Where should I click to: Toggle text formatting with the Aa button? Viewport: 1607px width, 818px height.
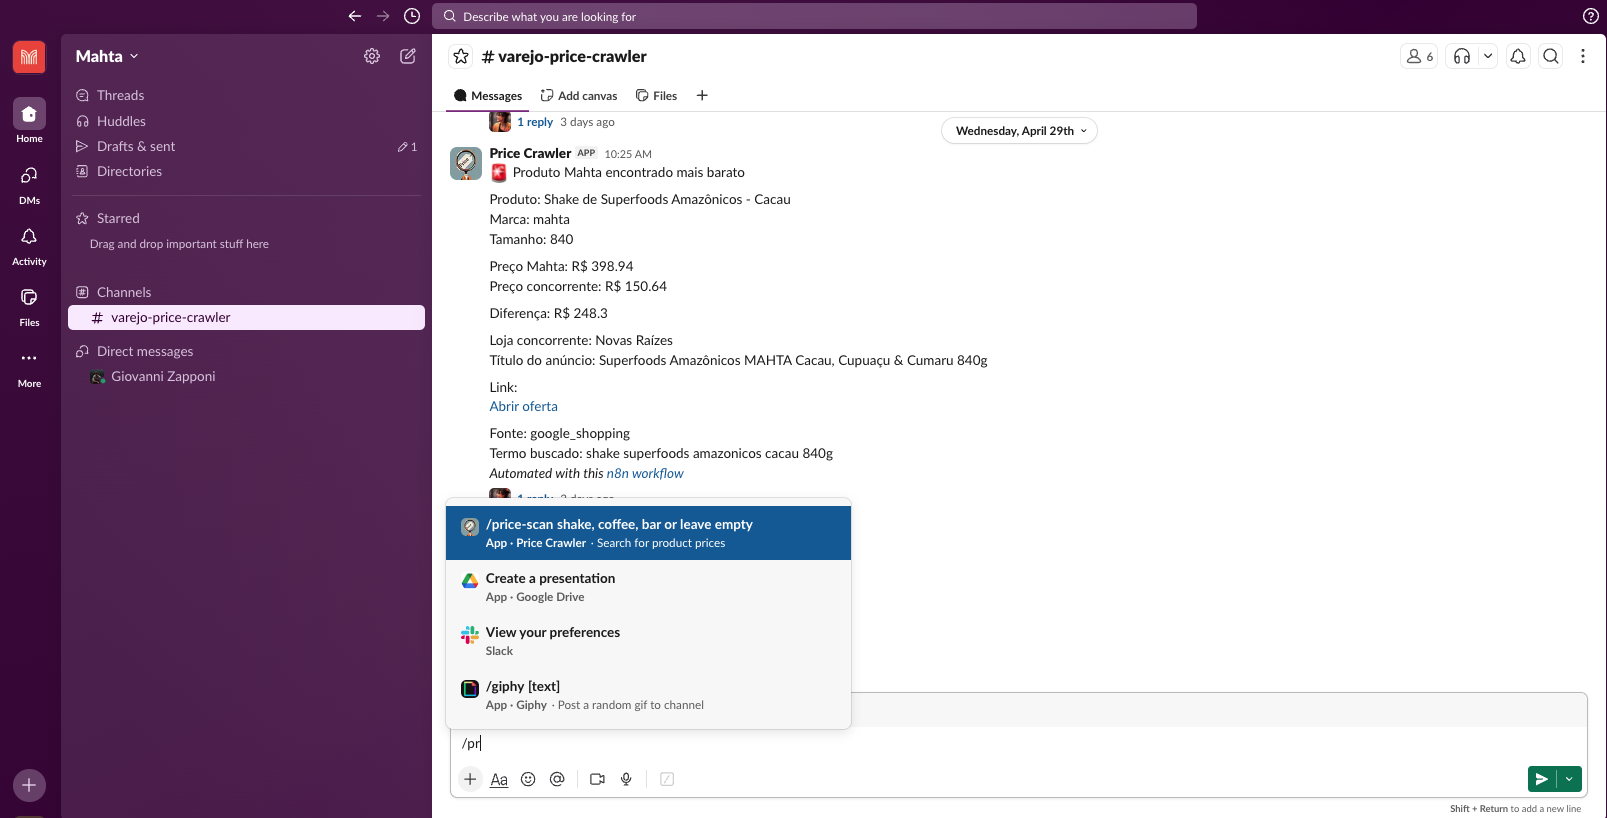click(x=499, y=779)
